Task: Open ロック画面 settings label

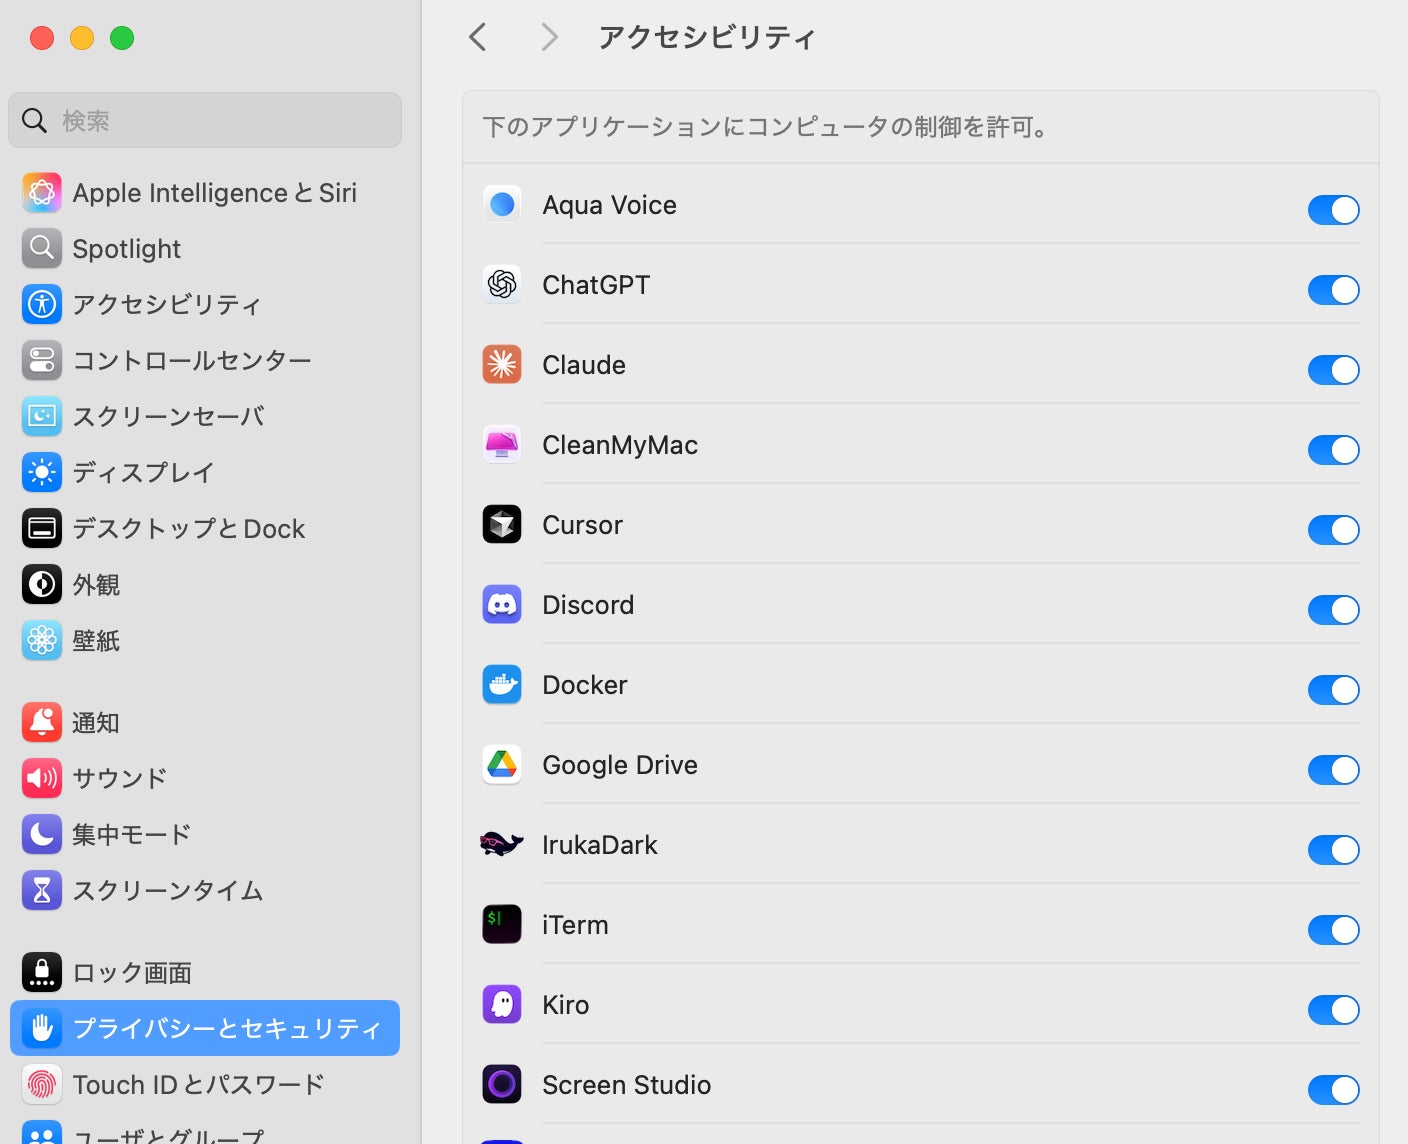Action: coord(132,972)
